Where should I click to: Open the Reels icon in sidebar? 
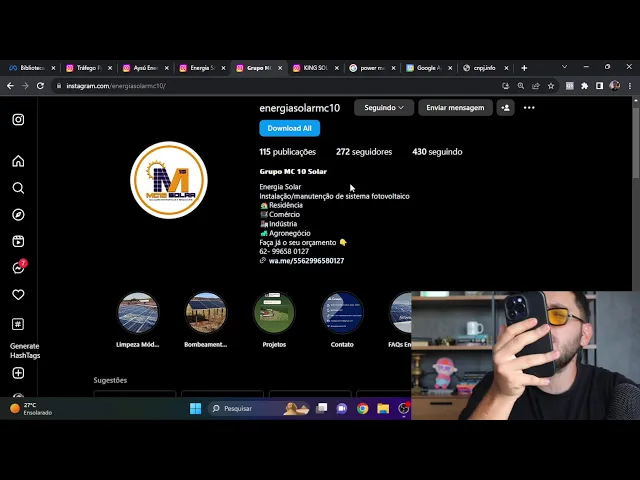point(18,241)
